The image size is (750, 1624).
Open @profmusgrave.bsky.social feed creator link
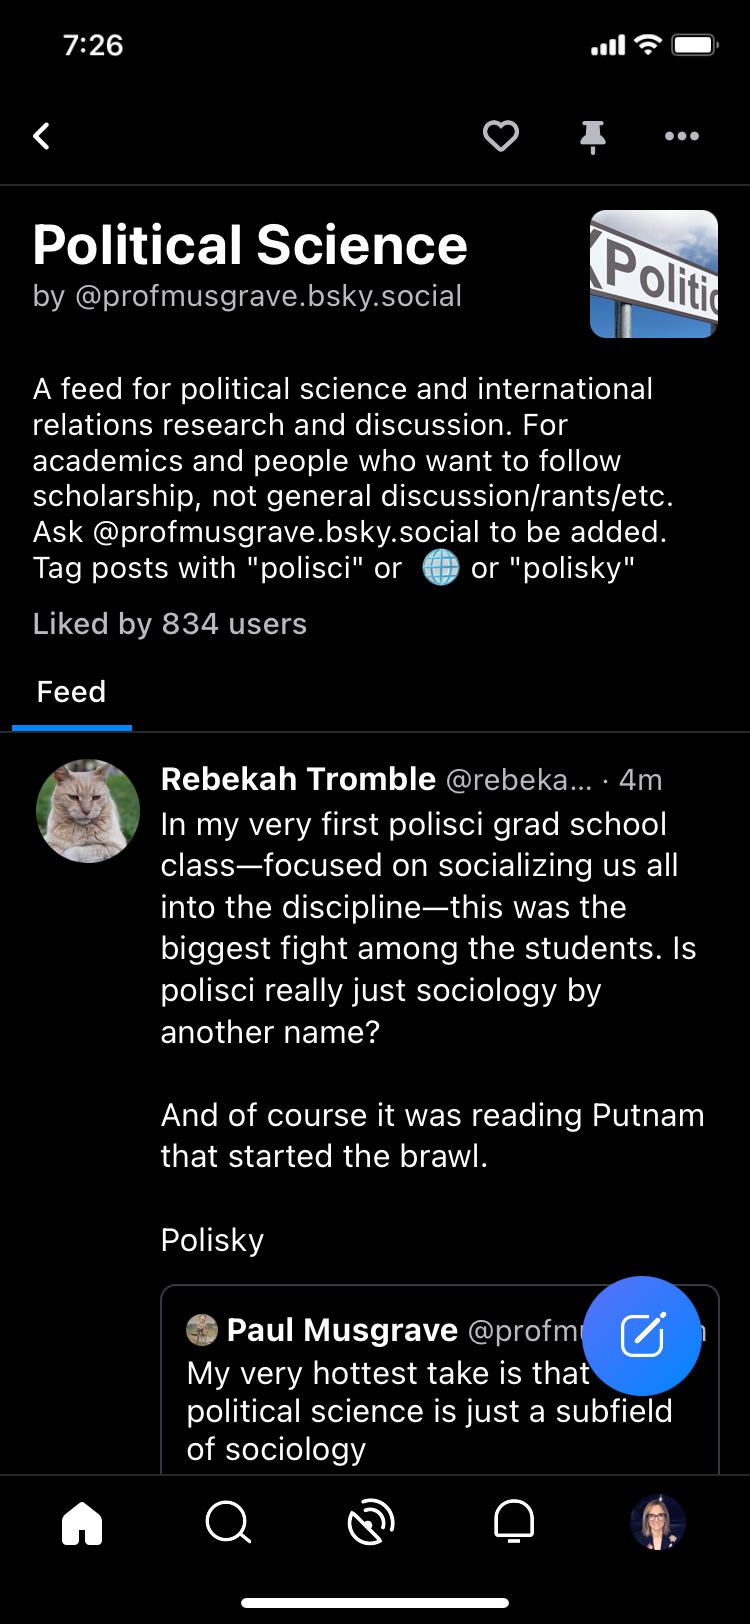(268, 297)
